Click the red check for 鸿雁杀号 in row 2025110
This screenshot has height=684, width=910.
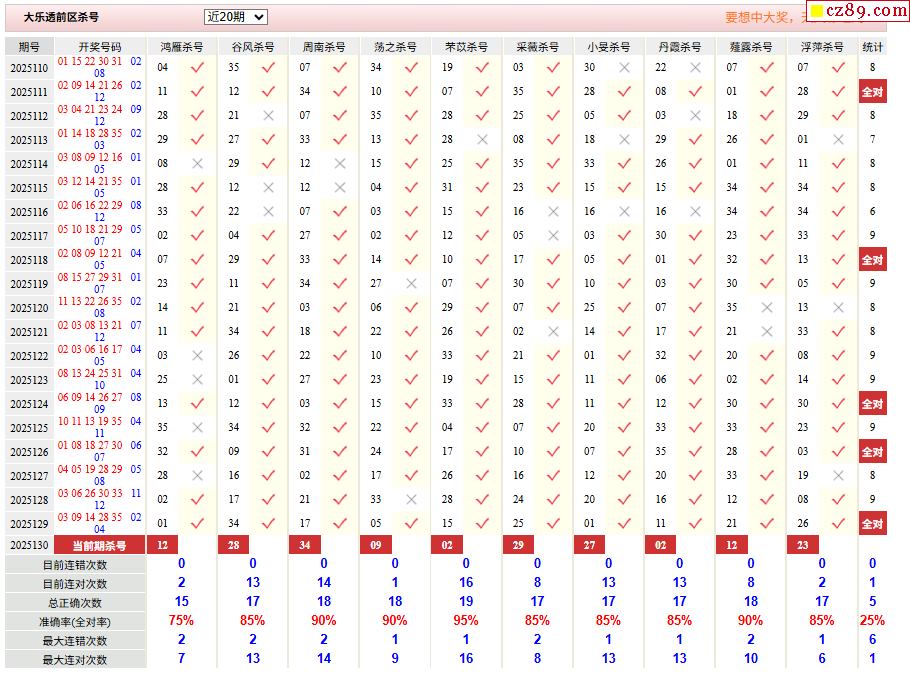tap(197, 68)
